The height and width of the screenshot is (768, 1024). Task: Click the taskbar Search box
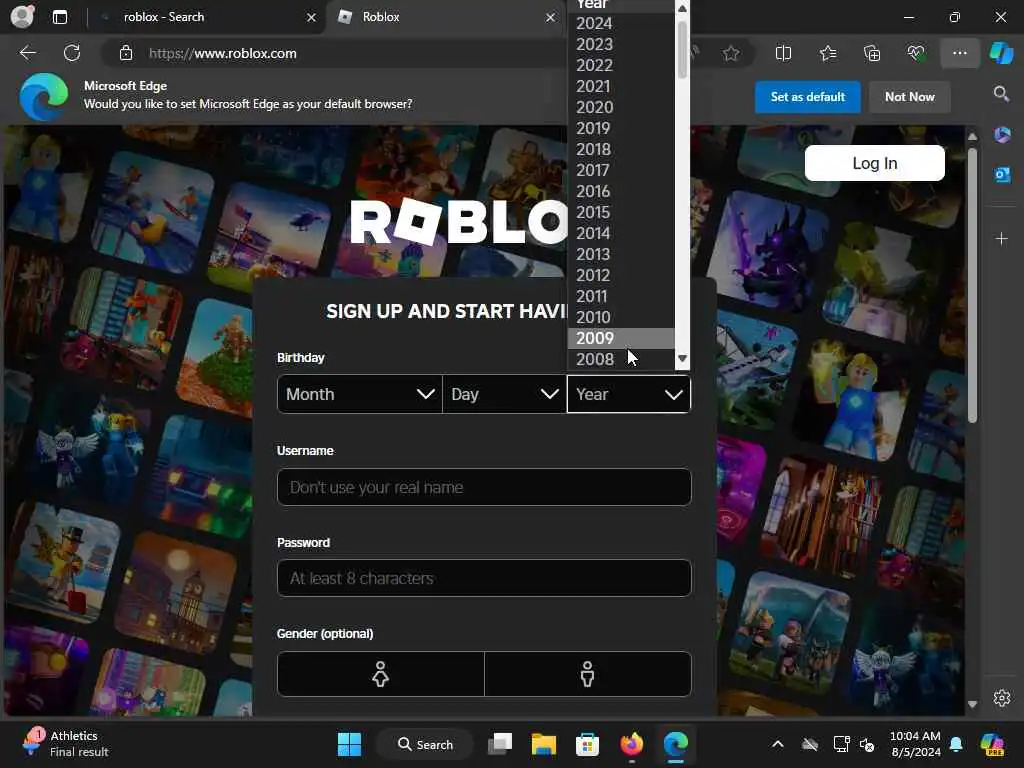tap(425, 744)
